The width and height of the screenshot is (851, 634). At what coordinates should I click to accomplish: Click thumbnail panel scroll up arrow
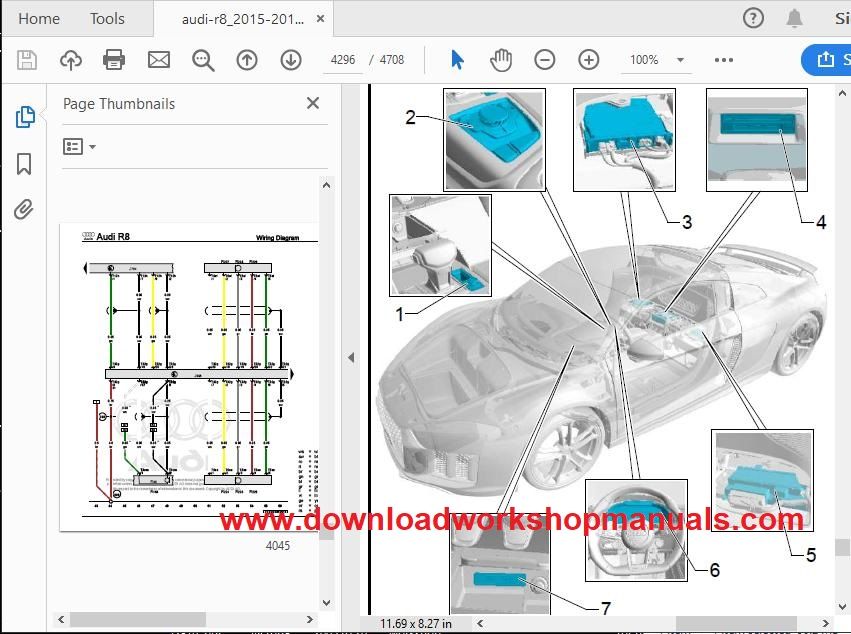coord(326,185)
